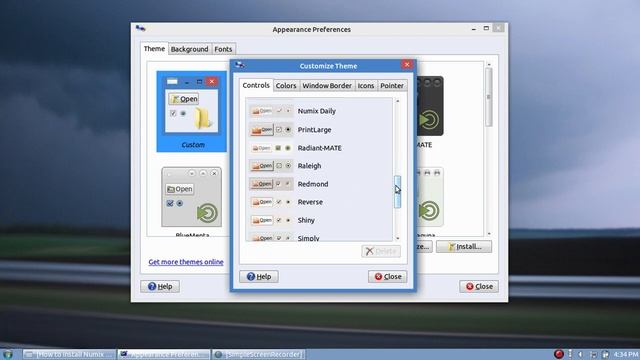Screen dimensions: 640x360
Task: Open the Window Border tab
Action: point(327,86)
